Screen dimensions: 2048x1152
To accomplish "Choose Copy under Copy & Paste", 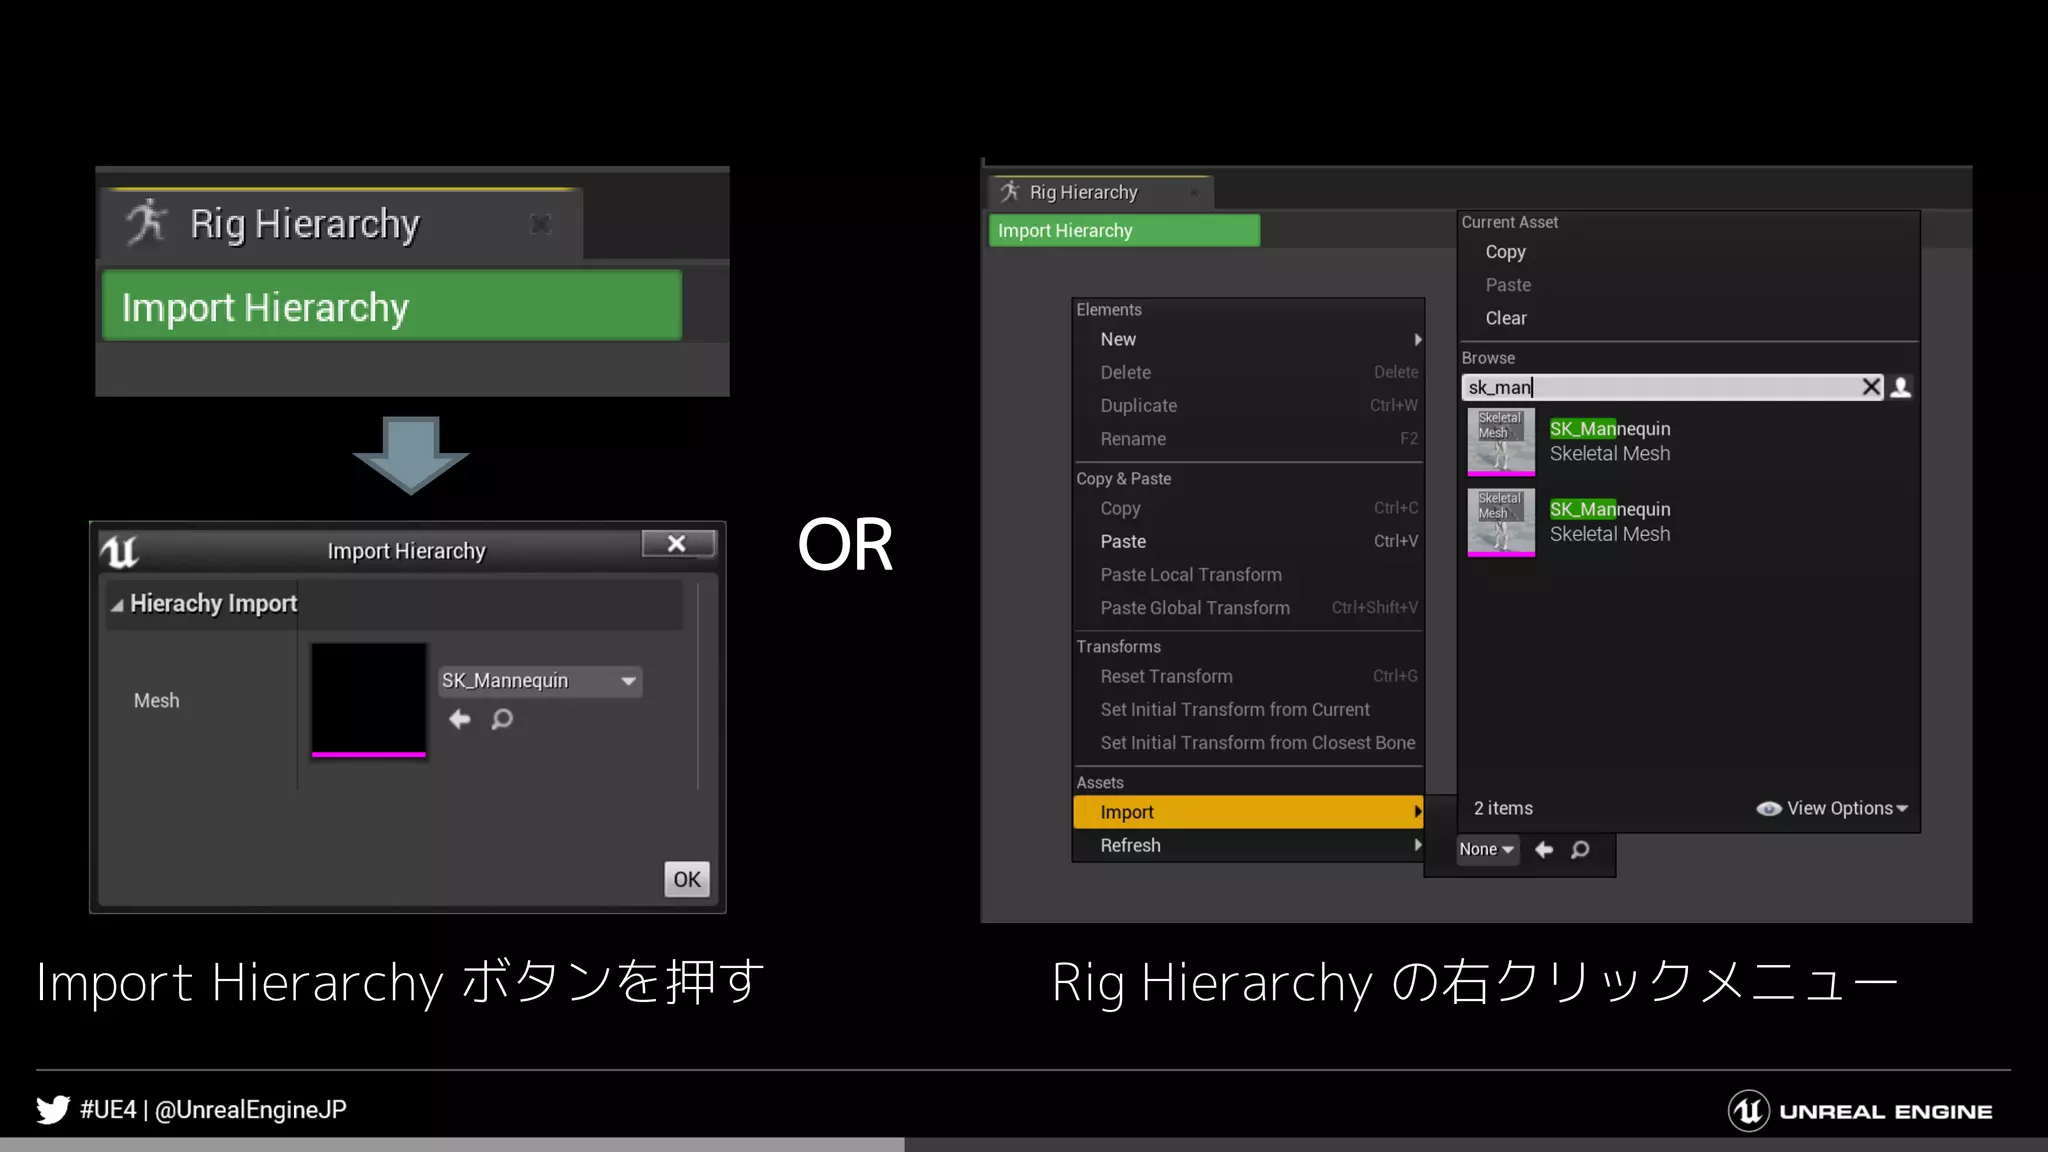I will [1248, 508].
